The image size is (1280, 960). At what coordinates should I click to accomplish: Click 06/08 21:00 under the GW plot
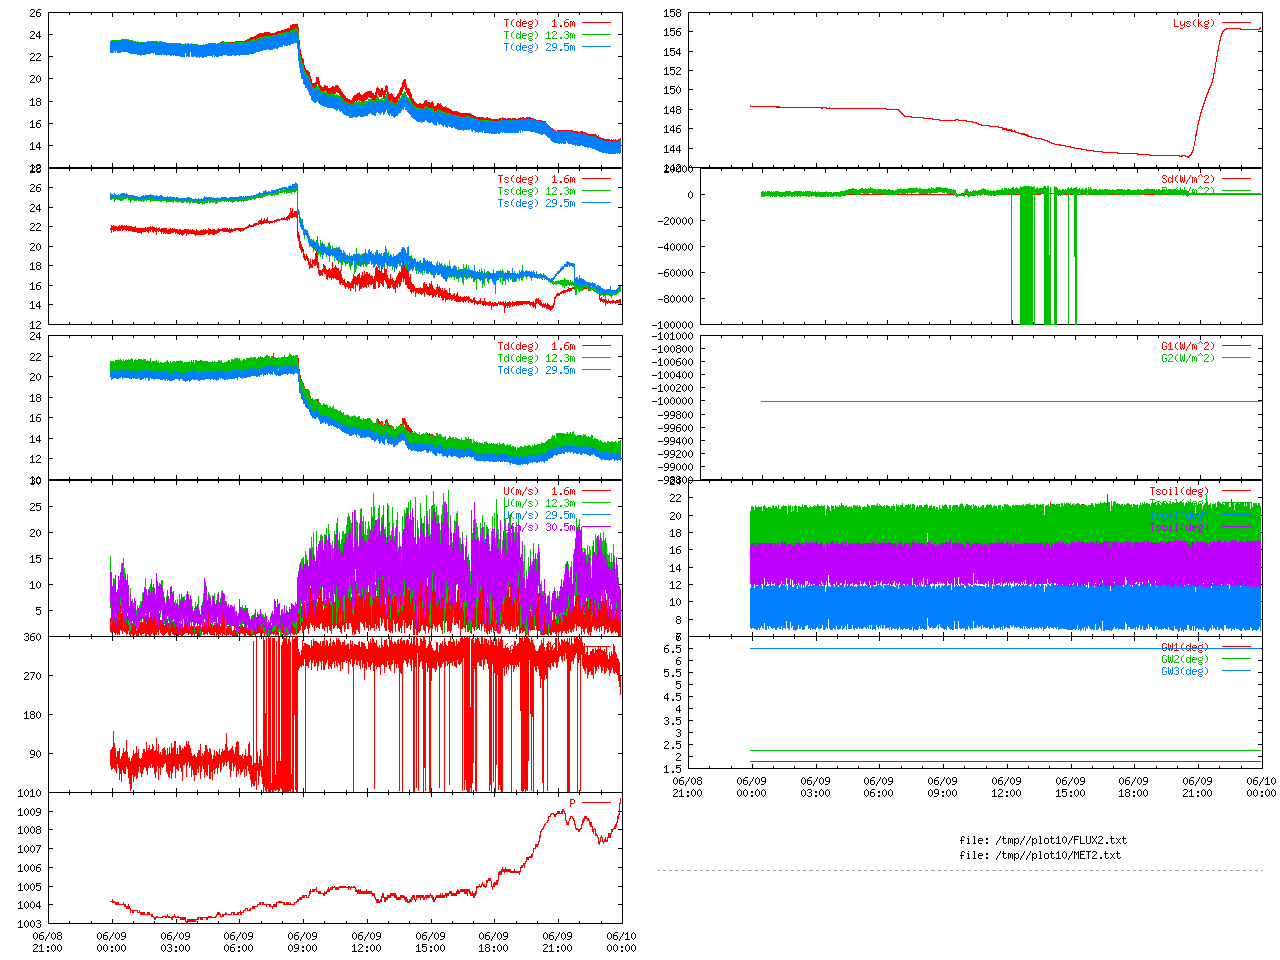tap(687, 787)
